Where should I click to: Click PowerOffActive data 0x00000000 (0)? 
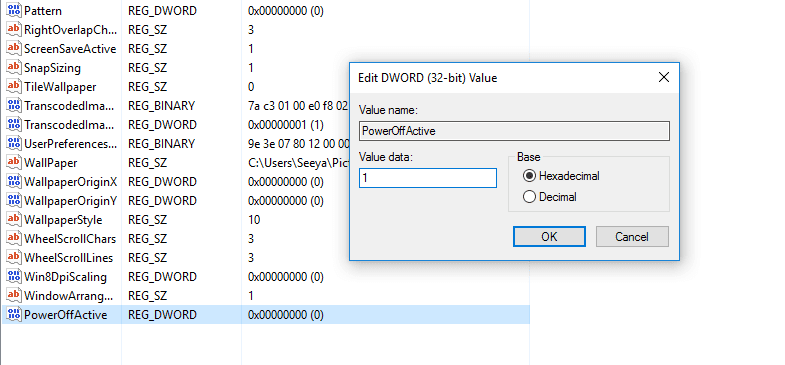286,315
